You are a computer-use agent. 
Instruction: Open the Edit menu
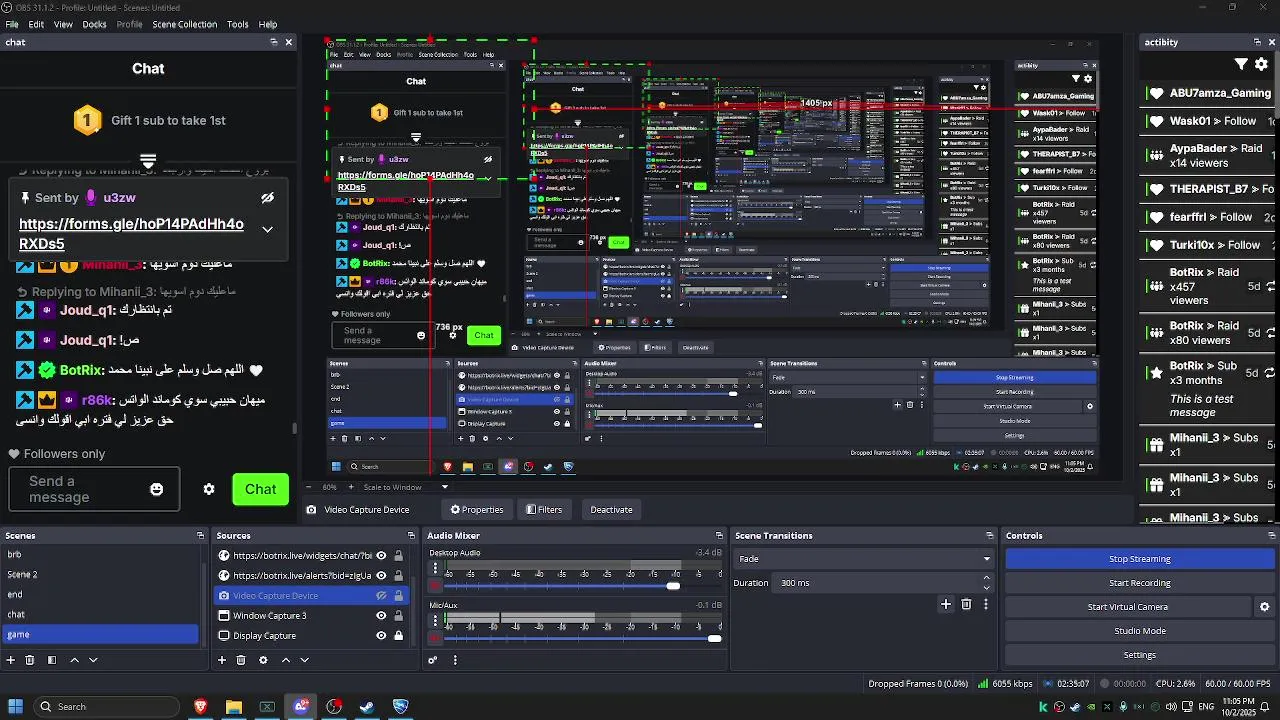coord(36,24)
